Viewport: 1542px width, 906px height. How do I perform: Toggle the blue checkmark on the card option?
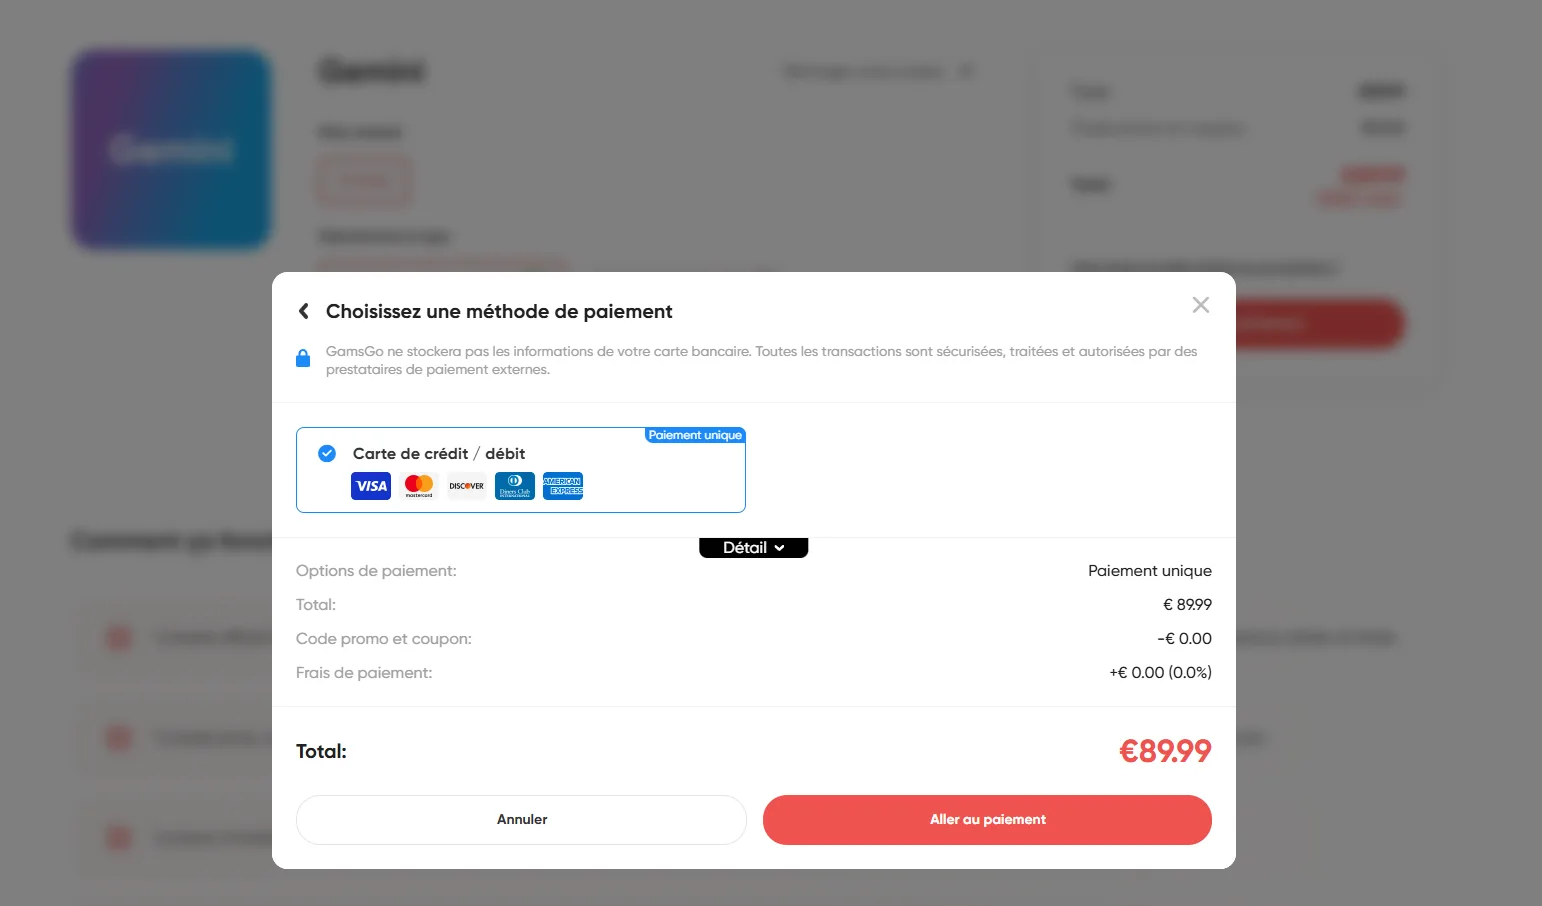coord(326,453)
